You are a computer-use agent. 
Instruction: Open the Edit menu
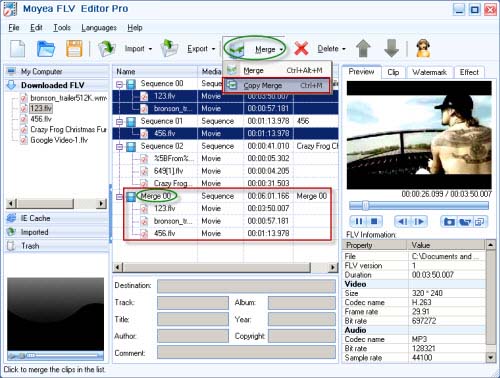(x=36, y=28)
